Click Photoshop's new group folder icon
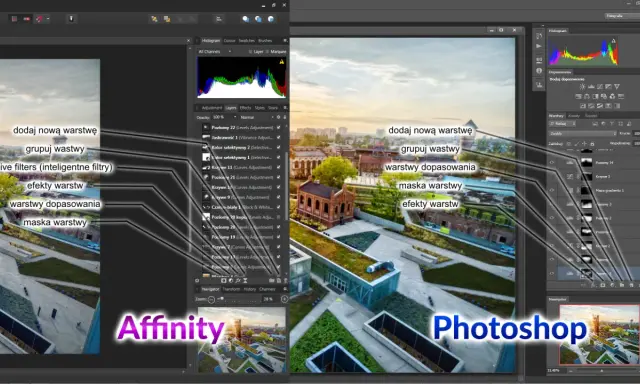 pos(622,285)
